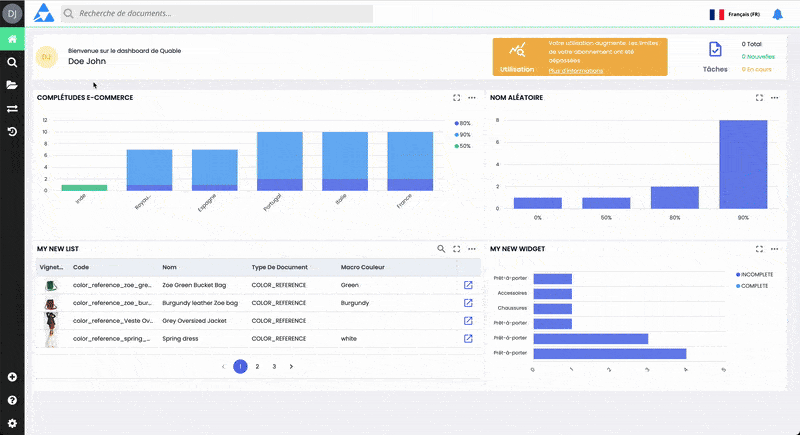Click the 'Doe John' user name
This screenshot has width=800, height=435.
(87, 61)
